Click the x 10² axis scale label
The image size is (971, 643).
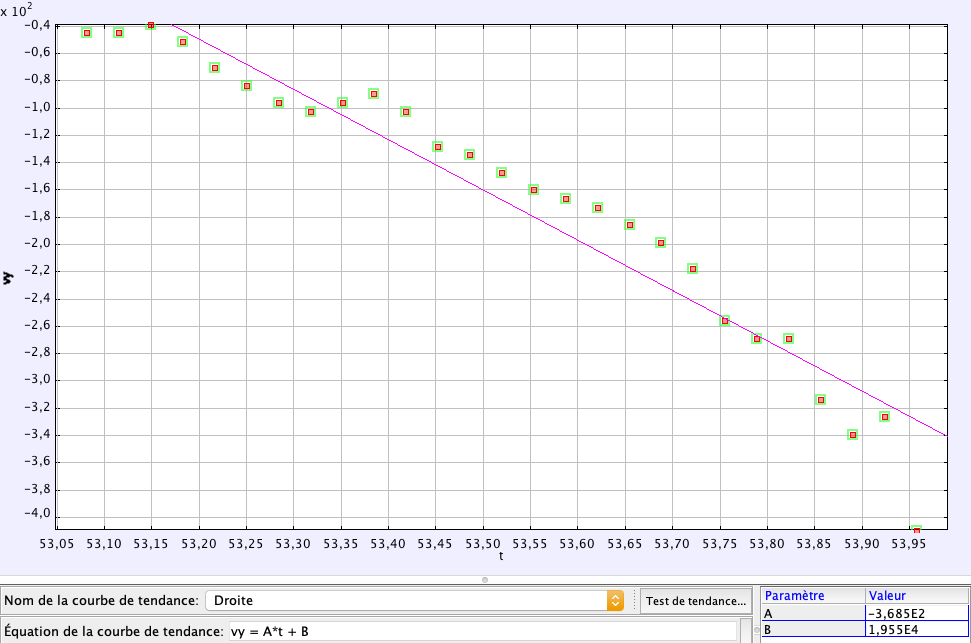point(23,7)
